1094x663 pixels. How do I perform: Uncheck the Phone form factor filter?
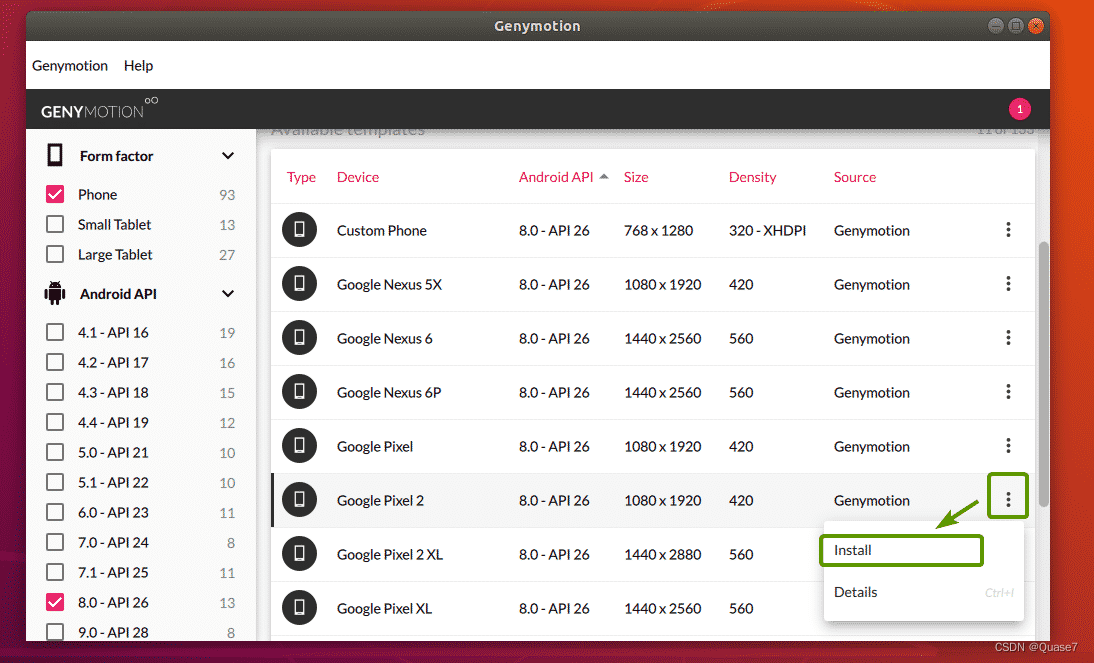55,194
